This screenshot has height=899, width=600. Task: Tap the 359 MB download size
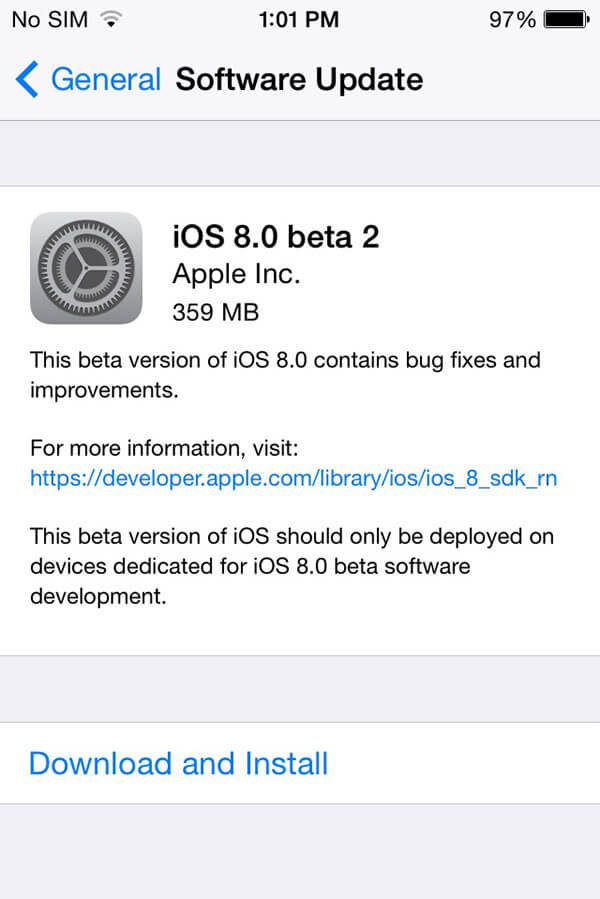pyautogui.click(x=215, y=312)
